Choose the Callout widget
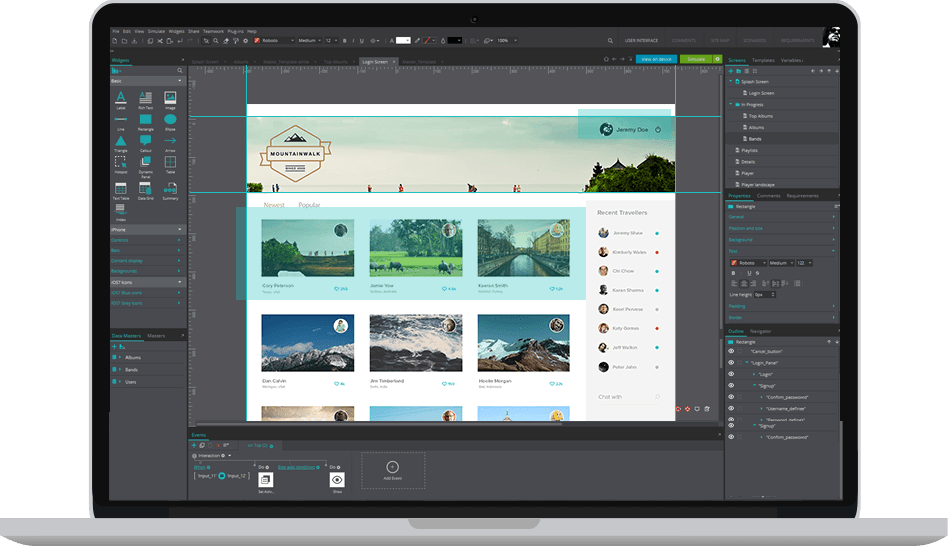 pos(145,141)
